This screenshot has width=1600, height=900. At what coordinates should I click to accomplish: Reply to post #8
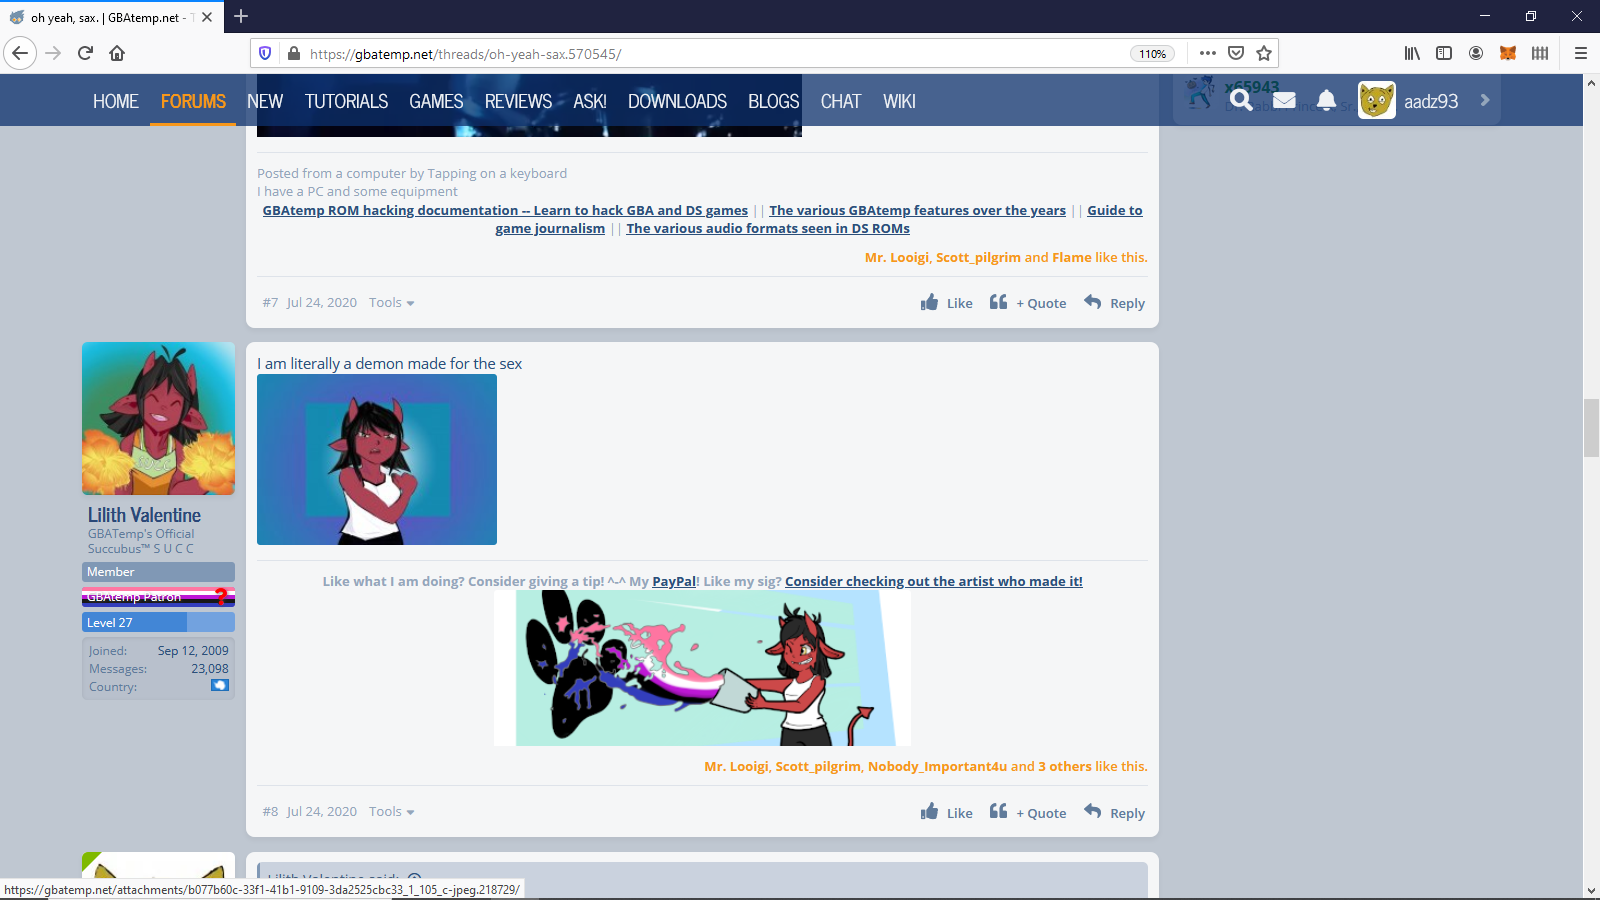pyautogui.click(x=1114, y=813)
